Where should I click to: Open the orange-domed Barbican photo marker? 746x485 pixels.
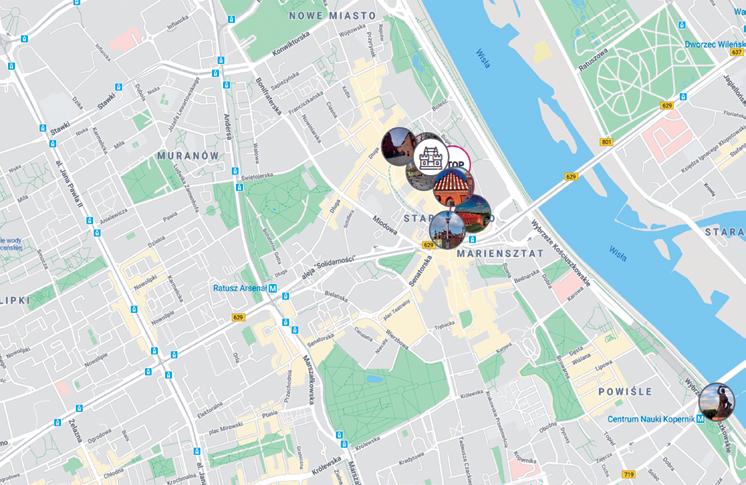tap(453, 187)
